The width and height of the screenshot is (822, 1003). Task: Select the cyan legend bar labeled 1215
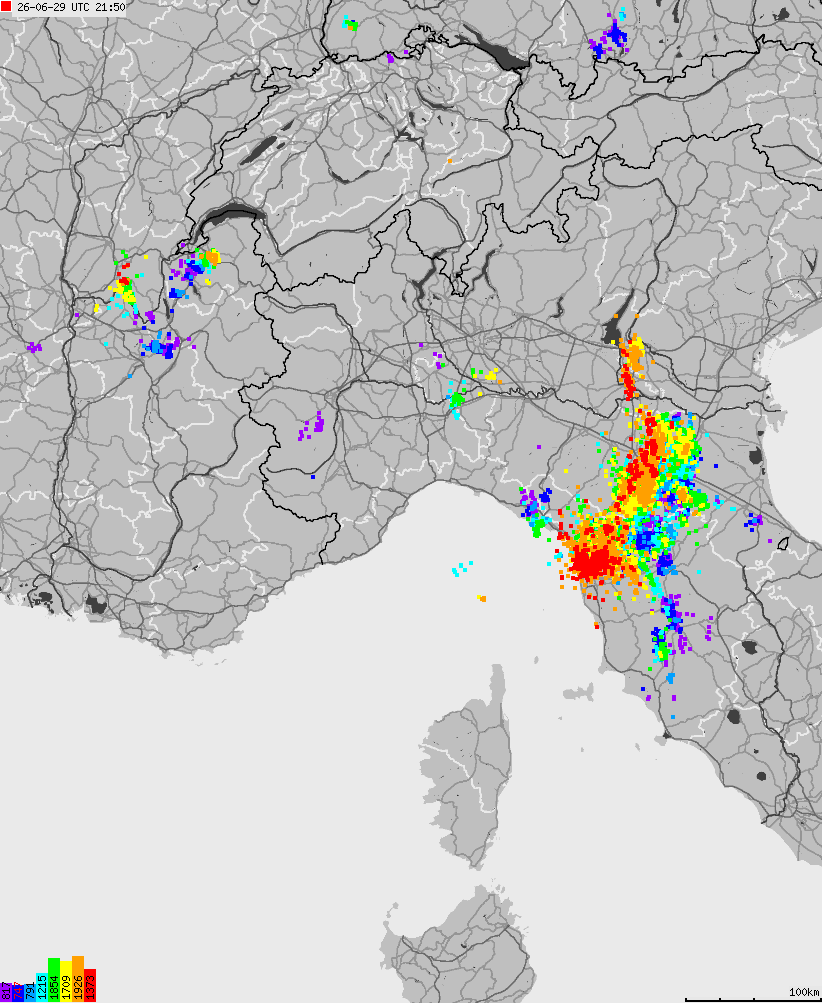click(42, 987)
